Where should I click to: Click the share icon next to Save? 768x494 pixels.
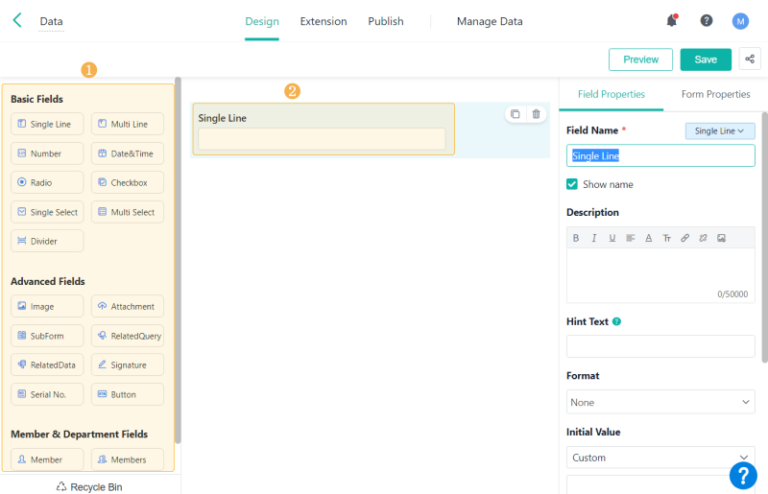coord(749,59)
